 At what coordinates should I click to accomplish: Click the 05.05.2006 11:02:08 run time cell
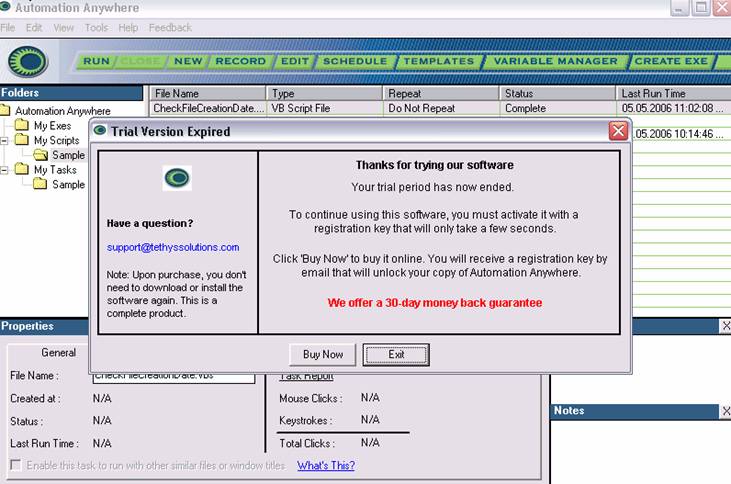click(674, 108)
